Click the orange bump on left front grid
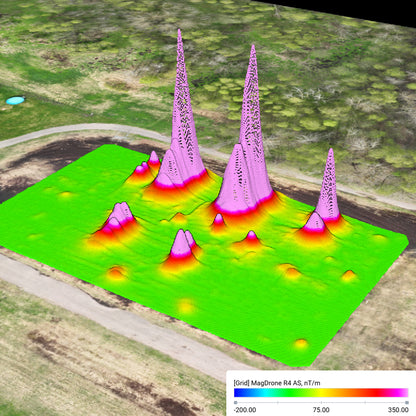 point(116,272)
